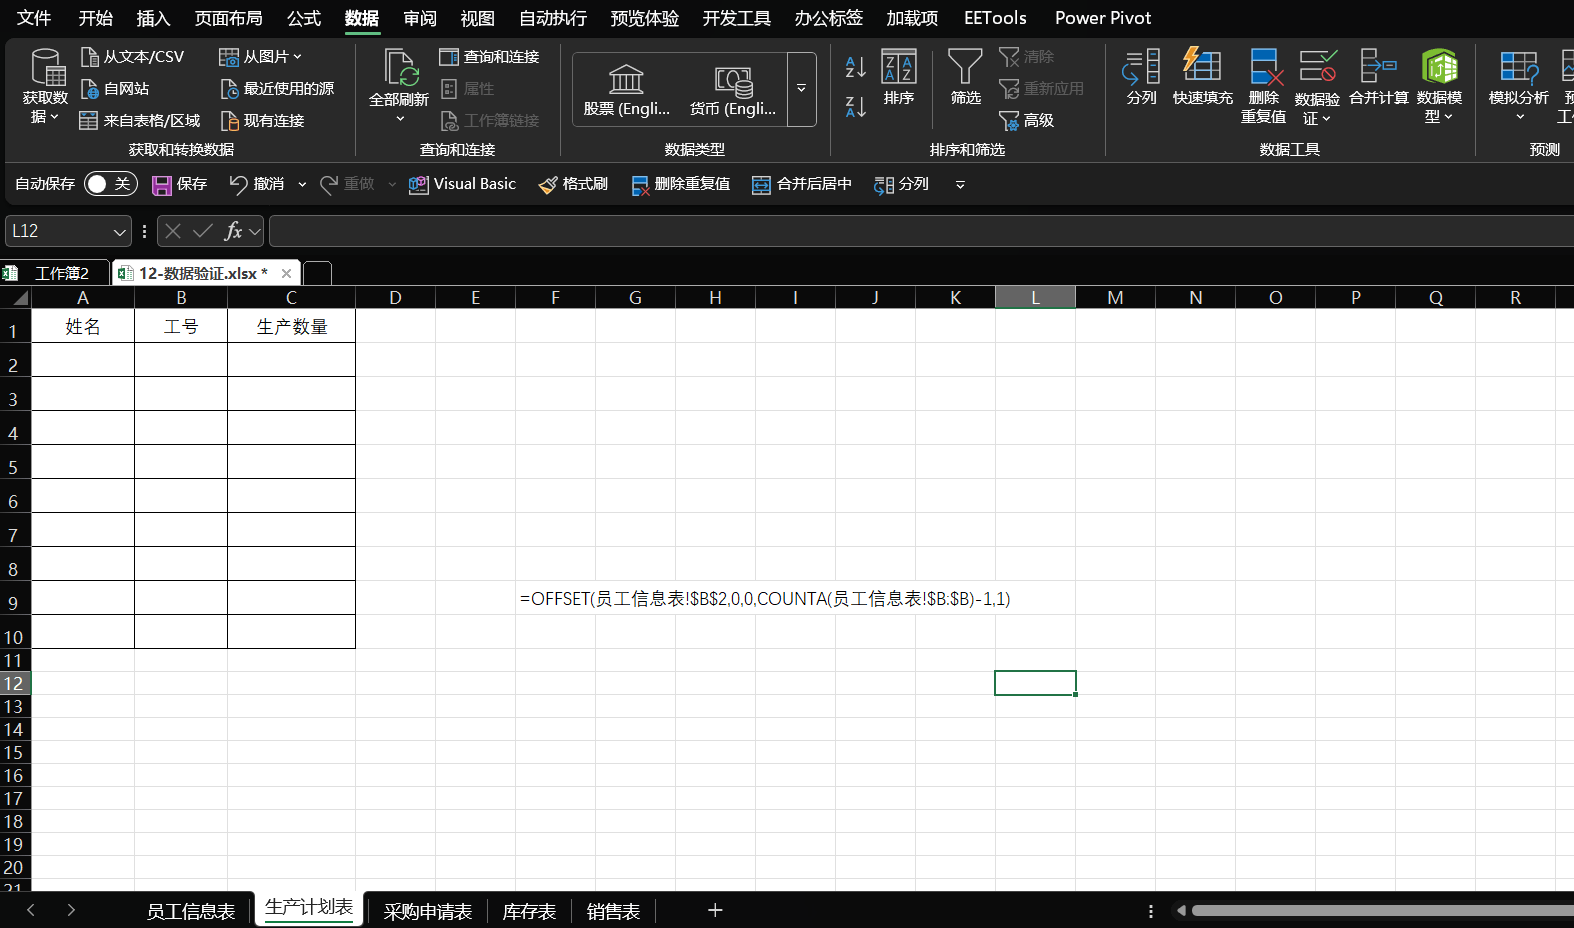
Task: Switch to 销售表 sheet
Action: 613,911
